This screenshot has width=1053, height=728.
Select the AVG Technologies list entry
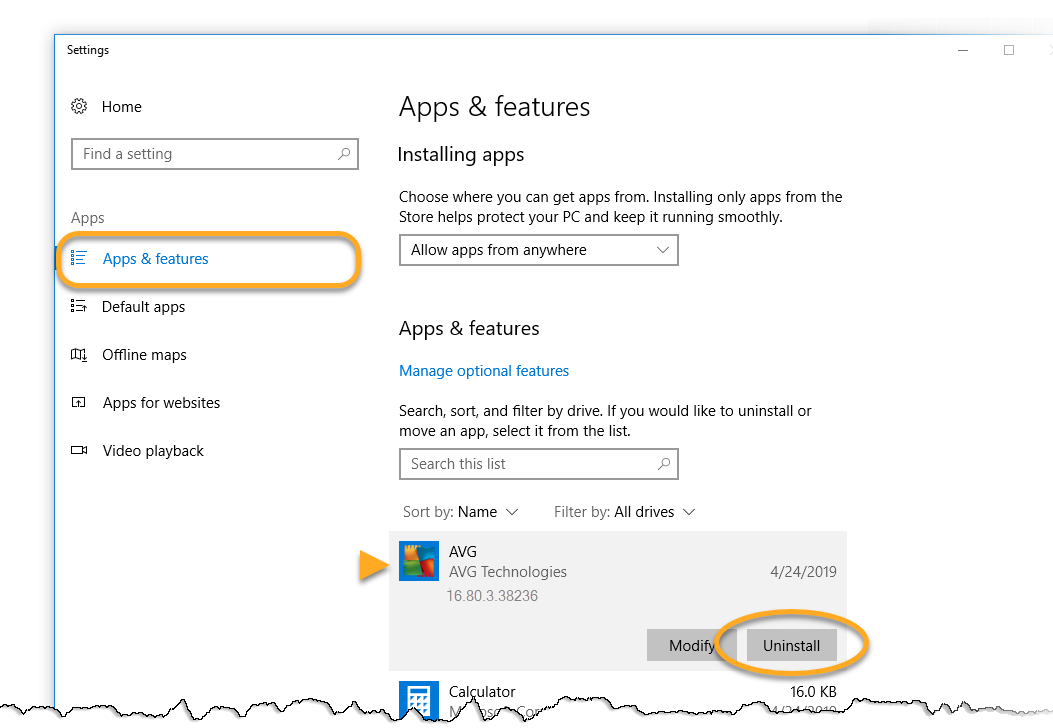[618, 601]
